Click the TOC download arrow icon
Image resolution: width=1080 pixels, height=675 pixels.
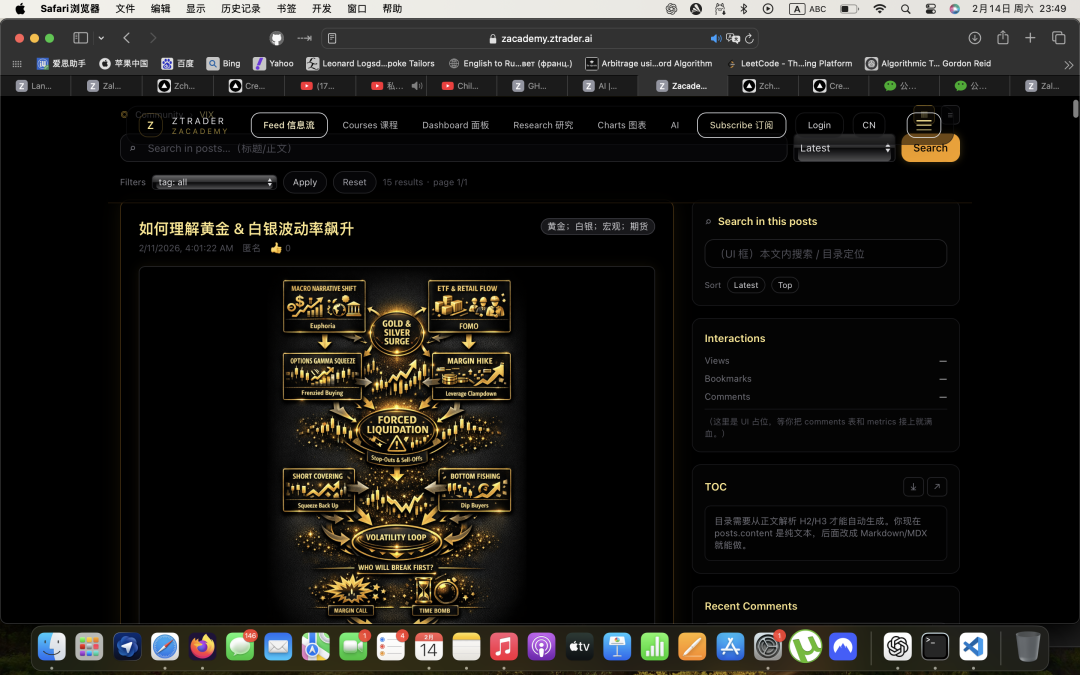click(x=913, y=487)
